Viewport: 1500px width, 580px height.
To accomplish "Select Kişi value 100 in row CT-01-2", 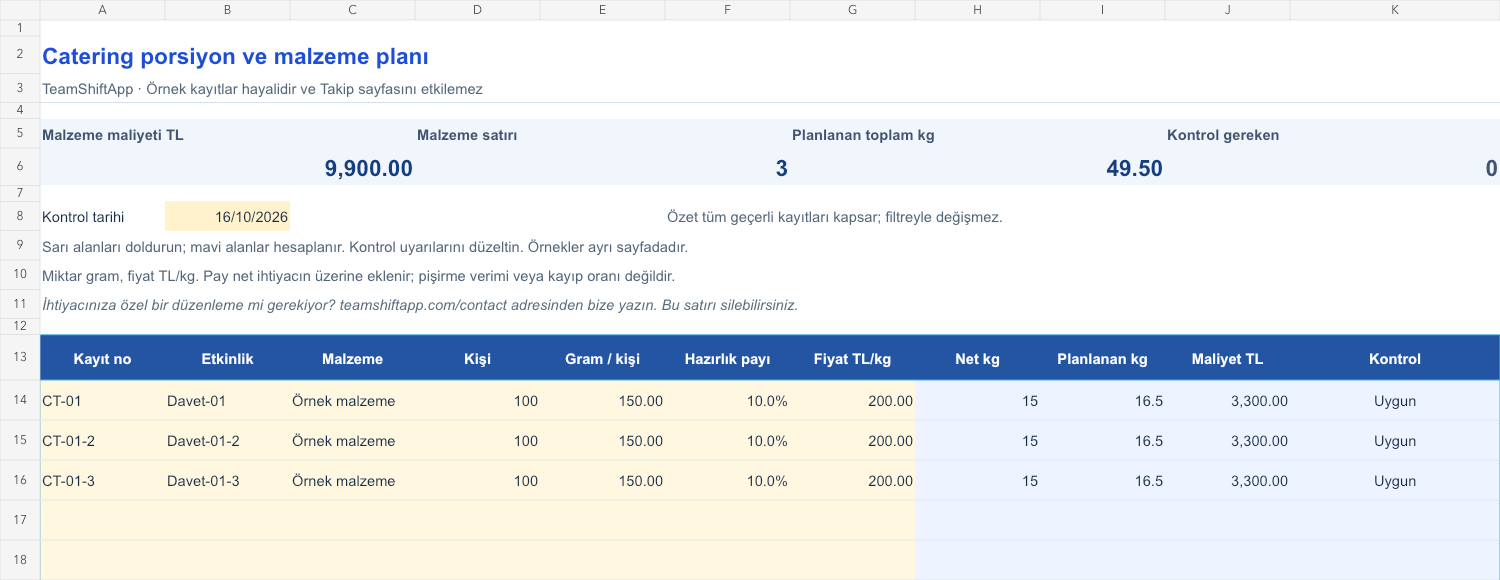I will pos(477,441).
